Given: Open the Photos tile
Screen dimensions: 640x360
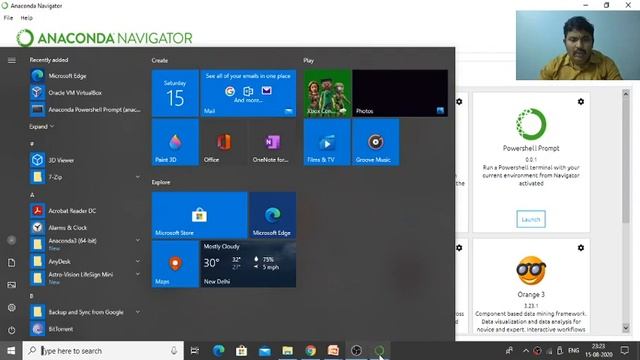Looking at the screenshot, I should point(400,93).
